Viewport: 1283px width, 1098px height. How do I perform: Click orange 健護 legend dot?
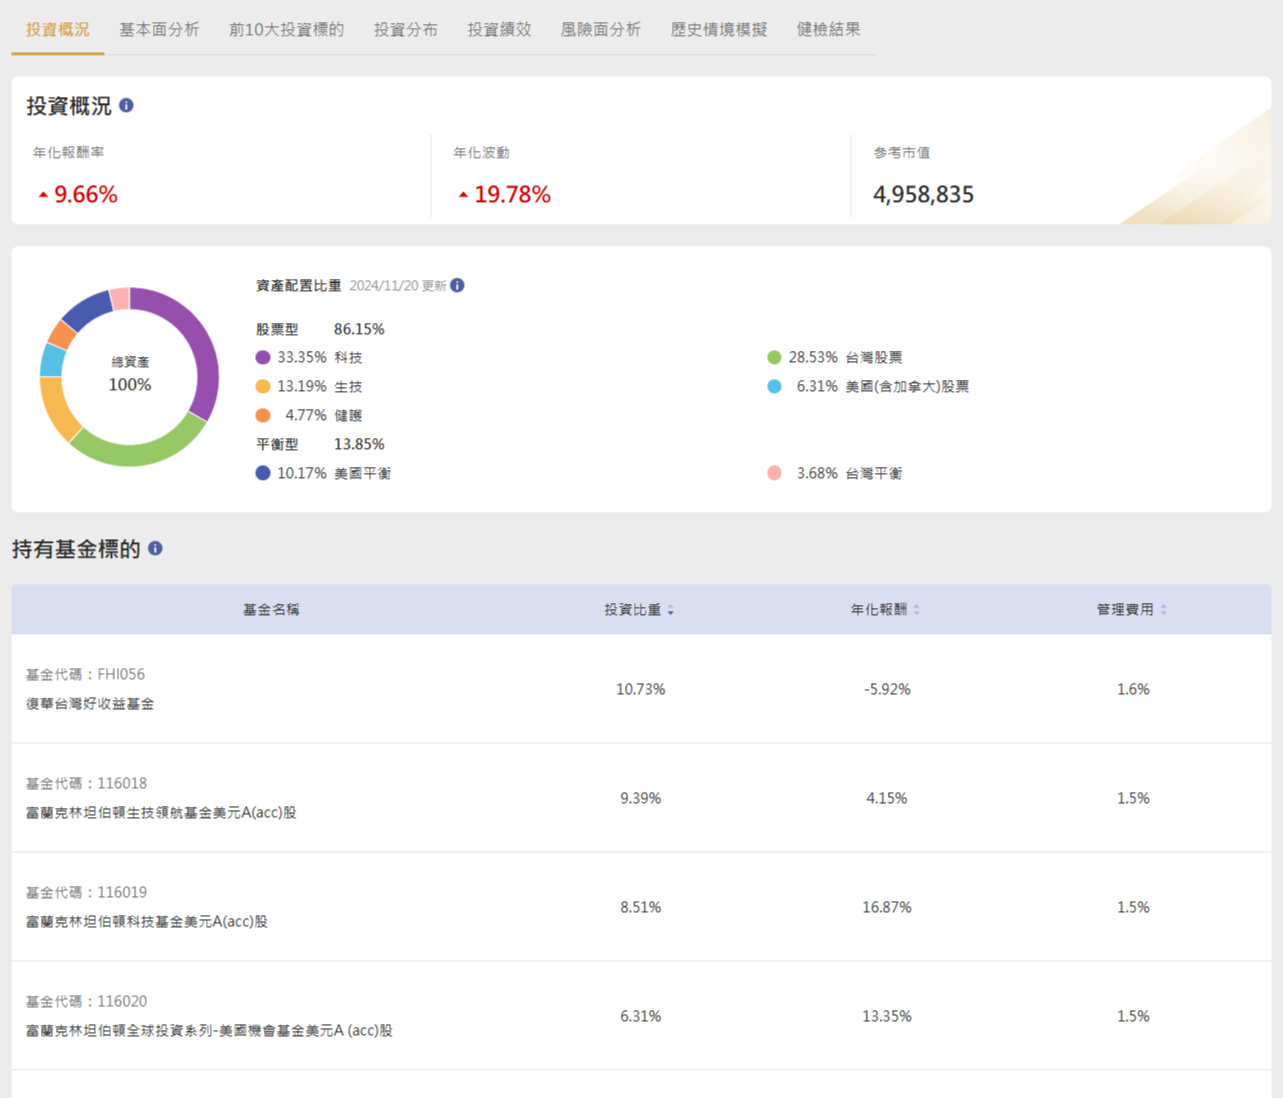[263, 415]
